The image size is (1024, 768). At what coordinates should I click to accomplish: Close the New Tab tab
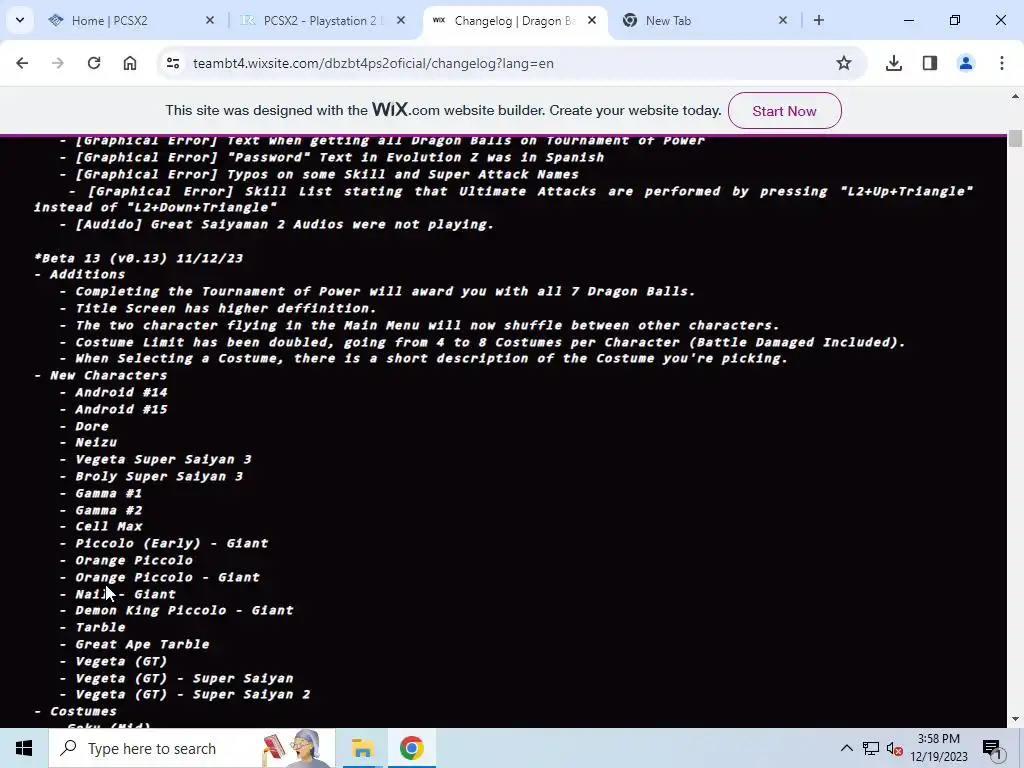783,20
